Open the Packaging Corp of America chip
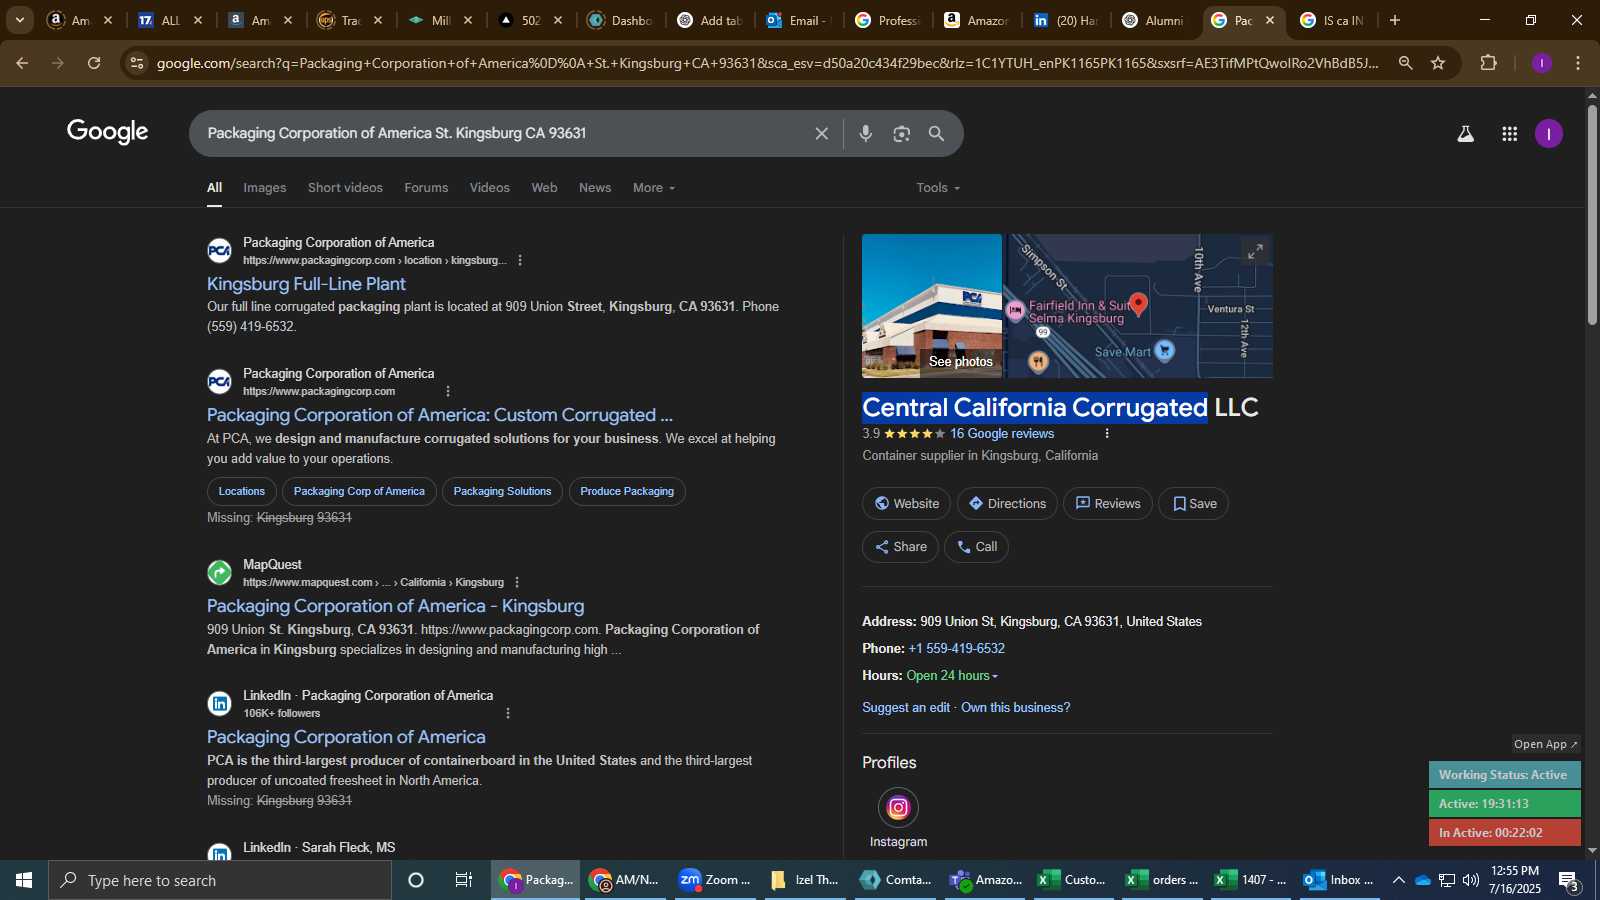This screenshot has width=1600, height=900. pos(359,492)
